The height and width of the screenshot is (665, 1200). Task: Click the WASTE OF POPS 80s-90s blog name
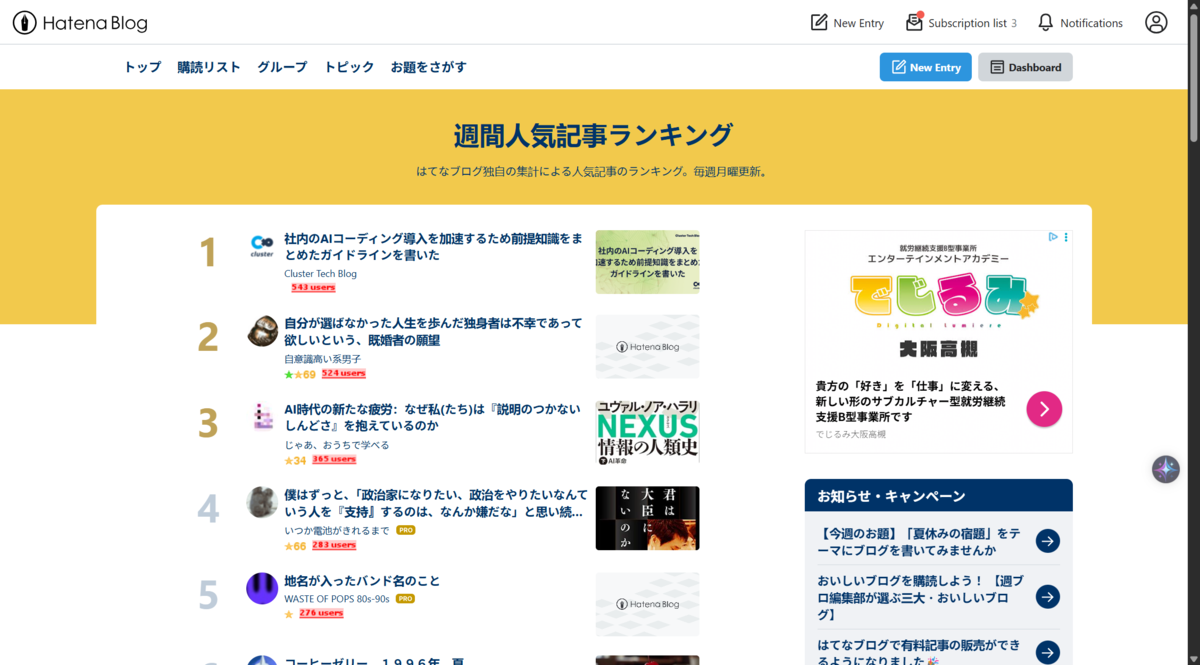click(337, 599)
